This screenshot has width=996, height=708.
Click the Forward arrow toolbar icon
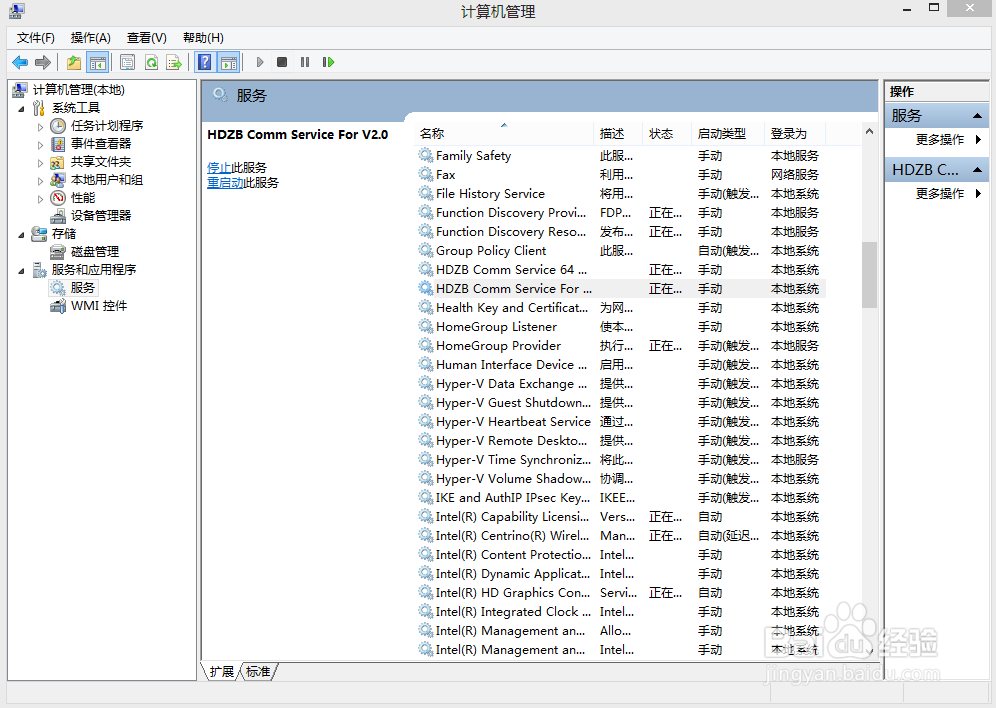pyautogui.click(x=43, y=62)
